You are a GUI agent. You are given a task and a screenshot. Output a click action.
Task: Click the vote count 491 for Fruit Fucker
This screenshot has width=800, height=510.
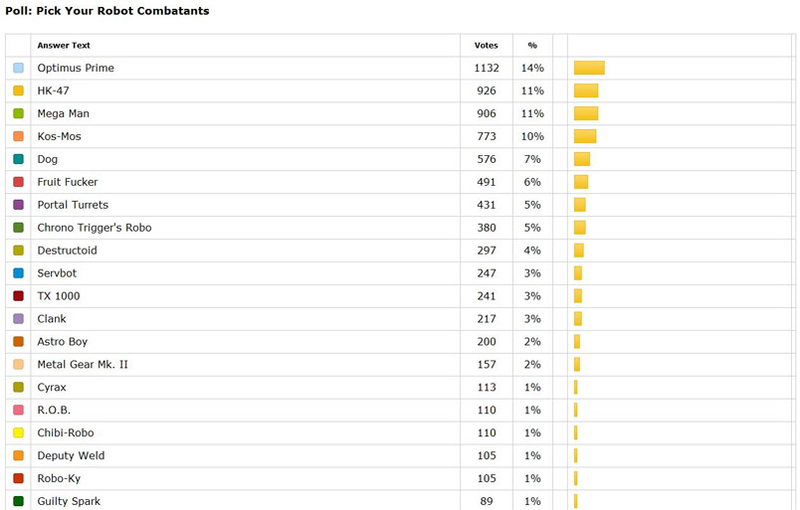click(x=486, y=182)
